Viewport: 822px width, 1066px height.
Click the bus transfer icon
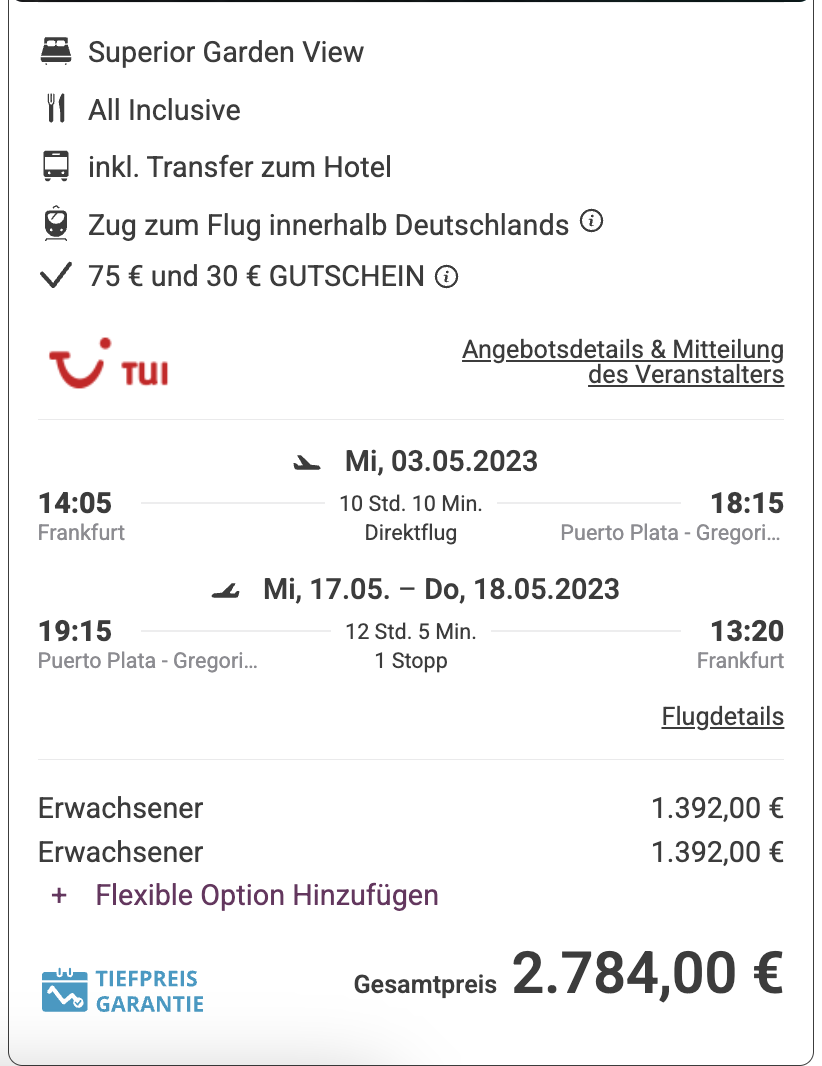56,167
